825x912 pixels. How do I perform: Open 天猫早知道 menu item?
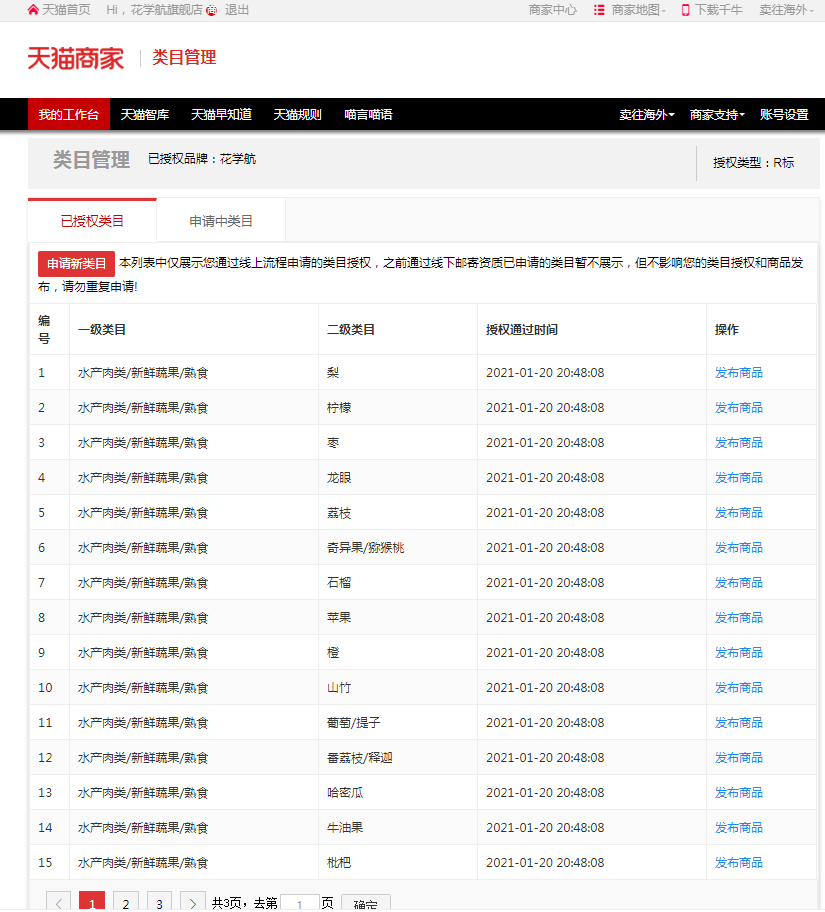tap(221, 115)
